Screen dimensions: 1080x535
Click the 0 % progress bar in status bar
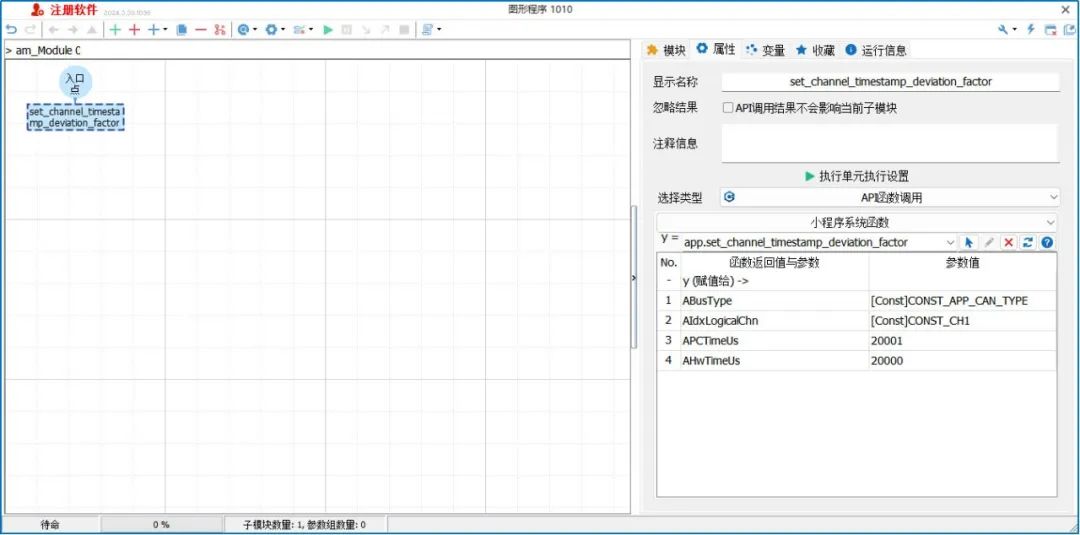click(162, 525)
